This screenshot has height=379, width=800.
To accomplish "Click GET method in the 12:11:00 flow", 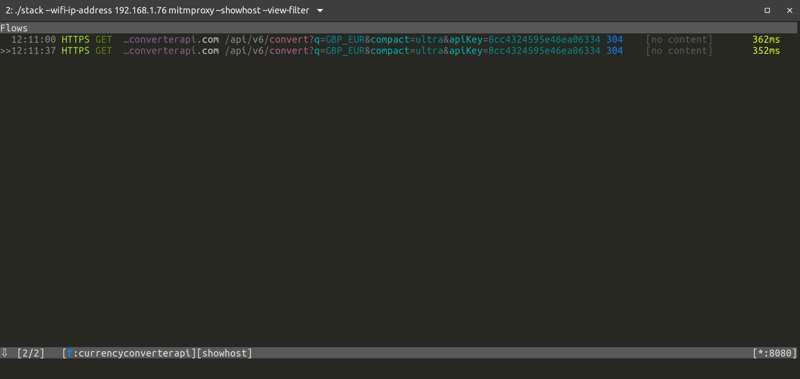I will click(x=104, y=39).
